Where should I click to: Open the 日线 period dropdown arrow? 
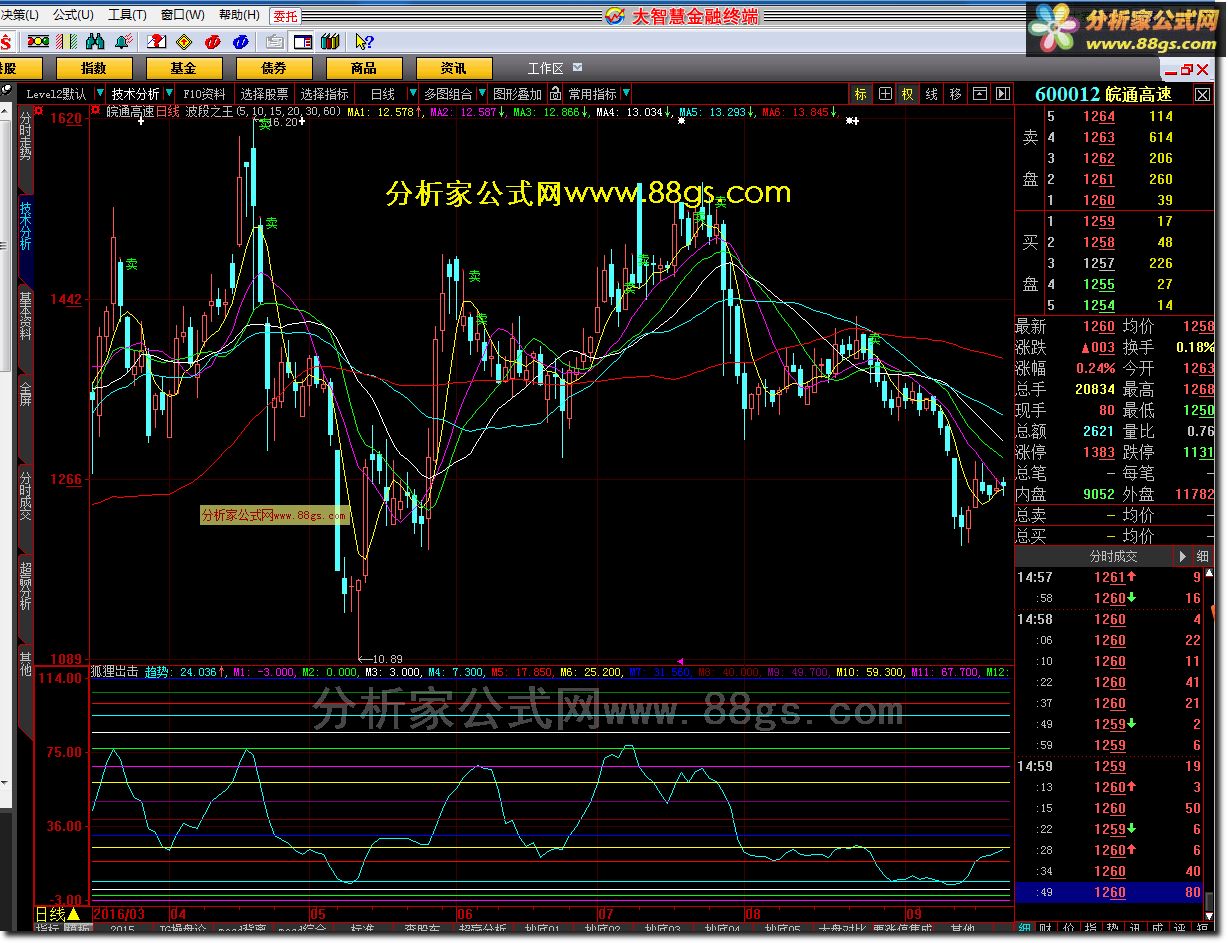click(412, 94)
